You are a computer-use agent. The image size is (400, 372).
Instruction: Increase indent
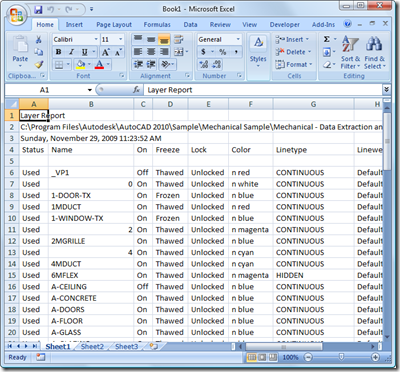pyautogui.click(x=151, y=64)
